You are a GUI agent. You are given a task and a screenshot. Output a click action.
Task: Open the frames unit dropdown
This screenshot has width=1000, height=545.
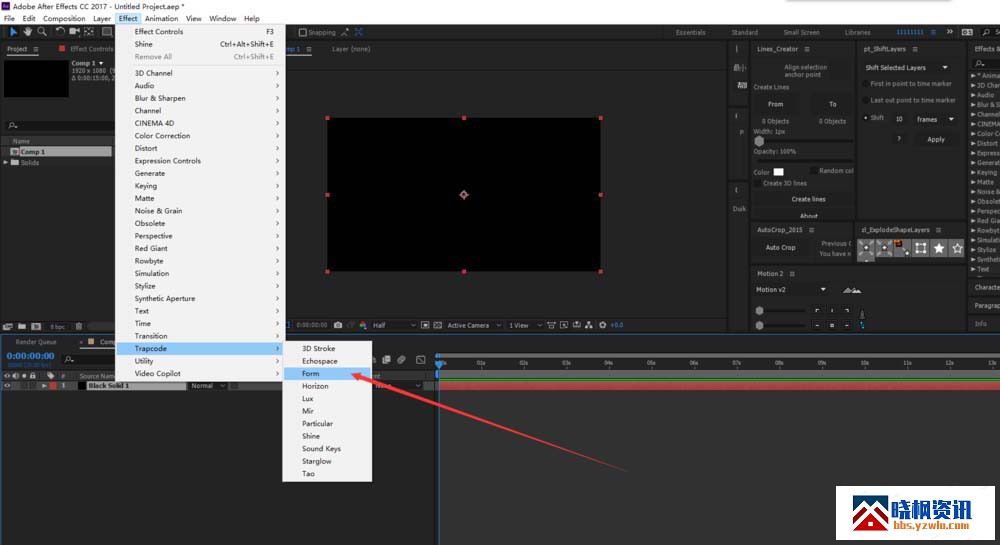pyautogui.click(x=935, y=119)
